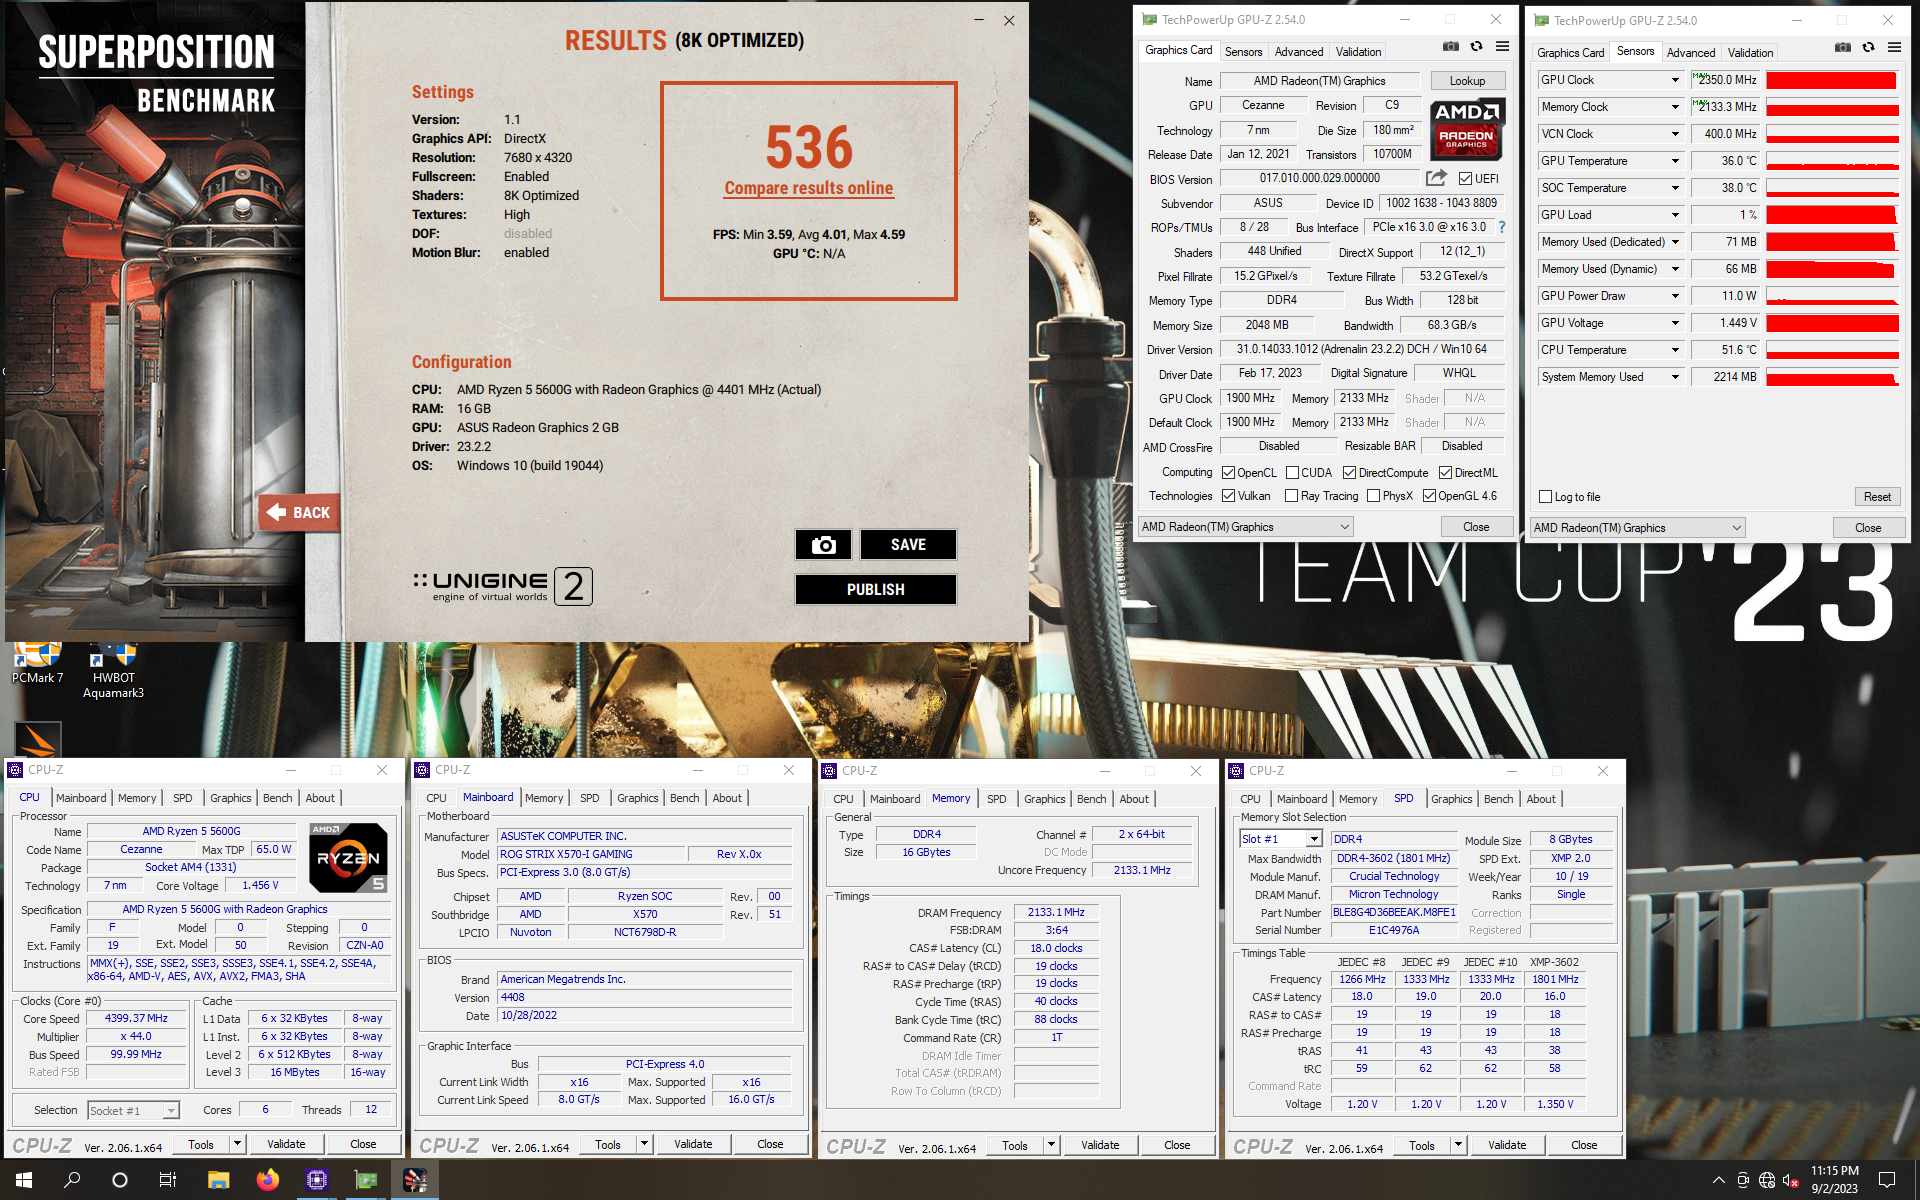Click the BIOS Version field in GPU-Z
Image resolution: width=1920 pixels, height=1200 pixels.
point(1320,179)
